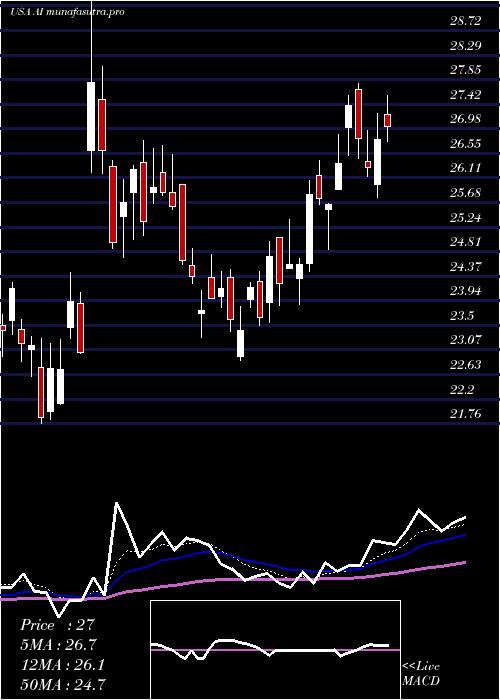Click the 26.11 price axis label
Image resolution: width=500 pixels, height=700 pixels.
click(x=466, y=168)
